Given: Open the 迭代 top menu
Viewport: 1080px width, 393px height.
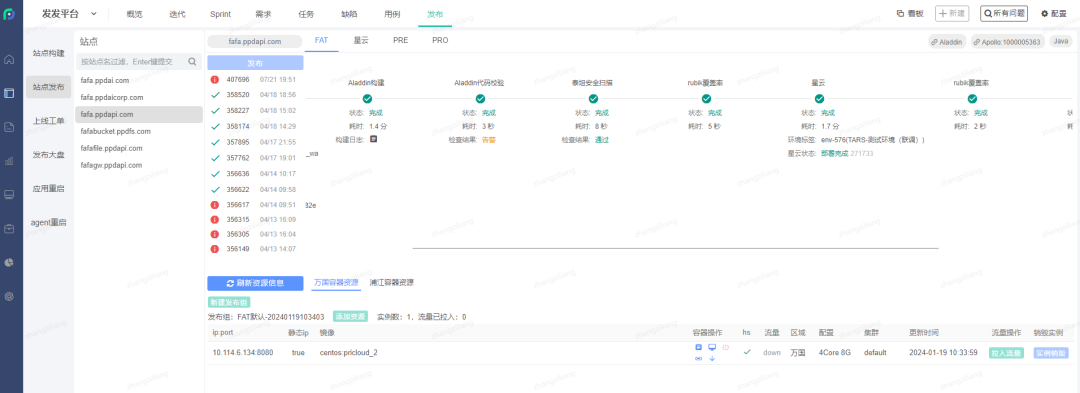Looking at the screenshot, I should [176, 13].
